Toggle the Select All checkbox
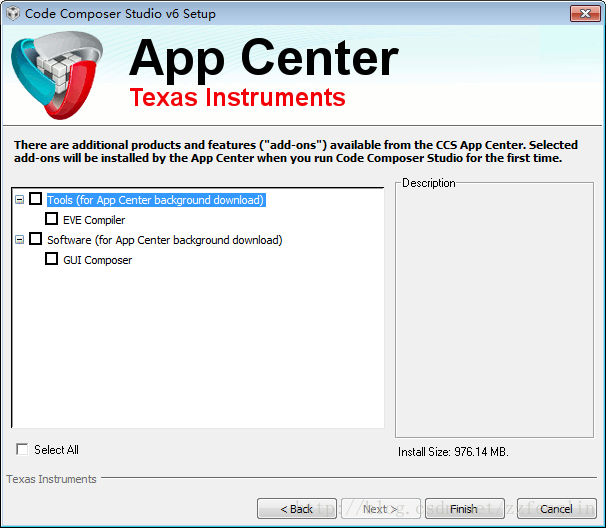The width and height of the screenshot is (606, 528). 22,449
